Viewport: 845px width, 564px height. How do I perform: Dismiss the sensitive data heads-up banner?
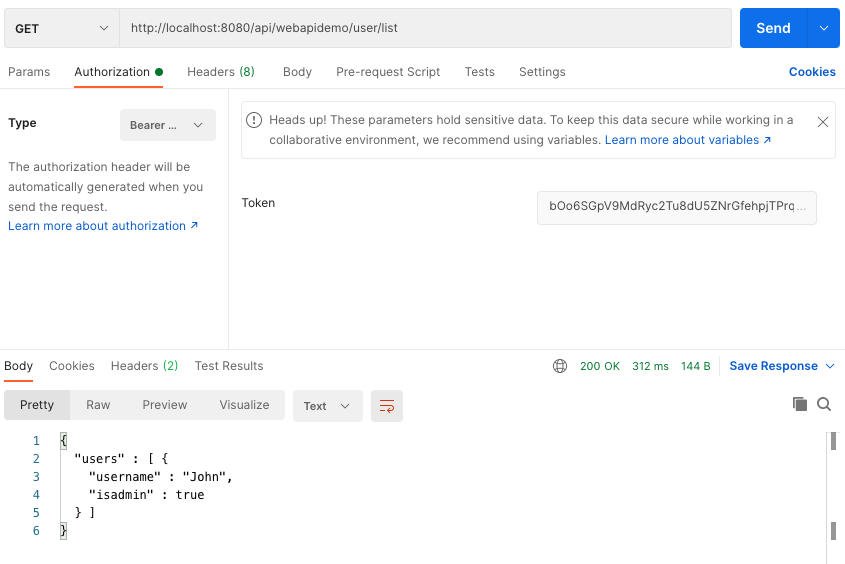click(822, 122)
